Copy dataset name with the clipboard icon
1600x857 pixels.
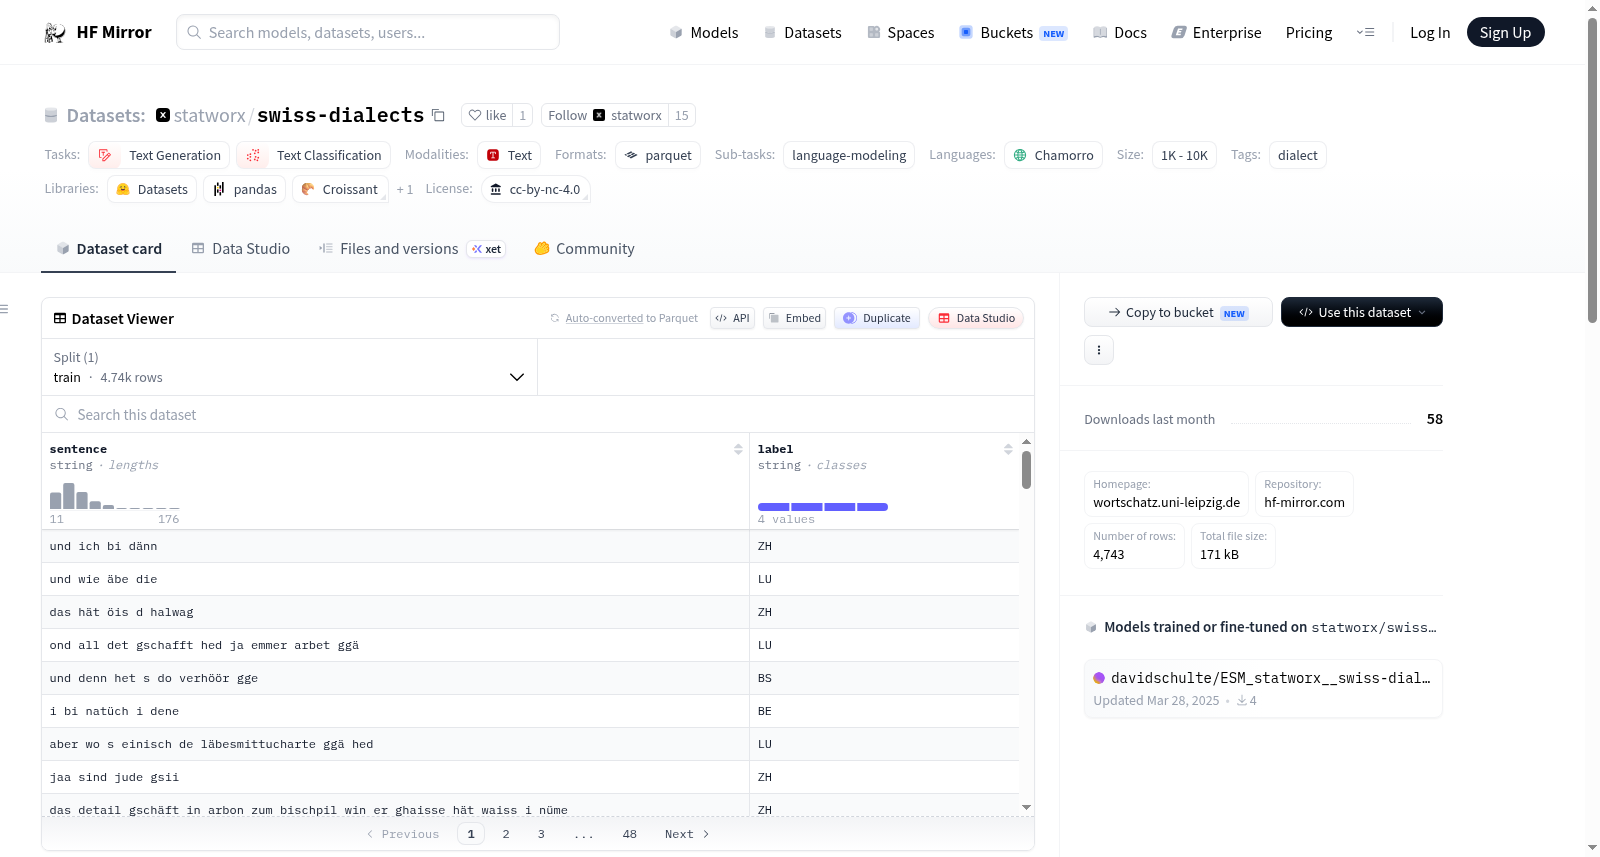(x=438, y=115)
